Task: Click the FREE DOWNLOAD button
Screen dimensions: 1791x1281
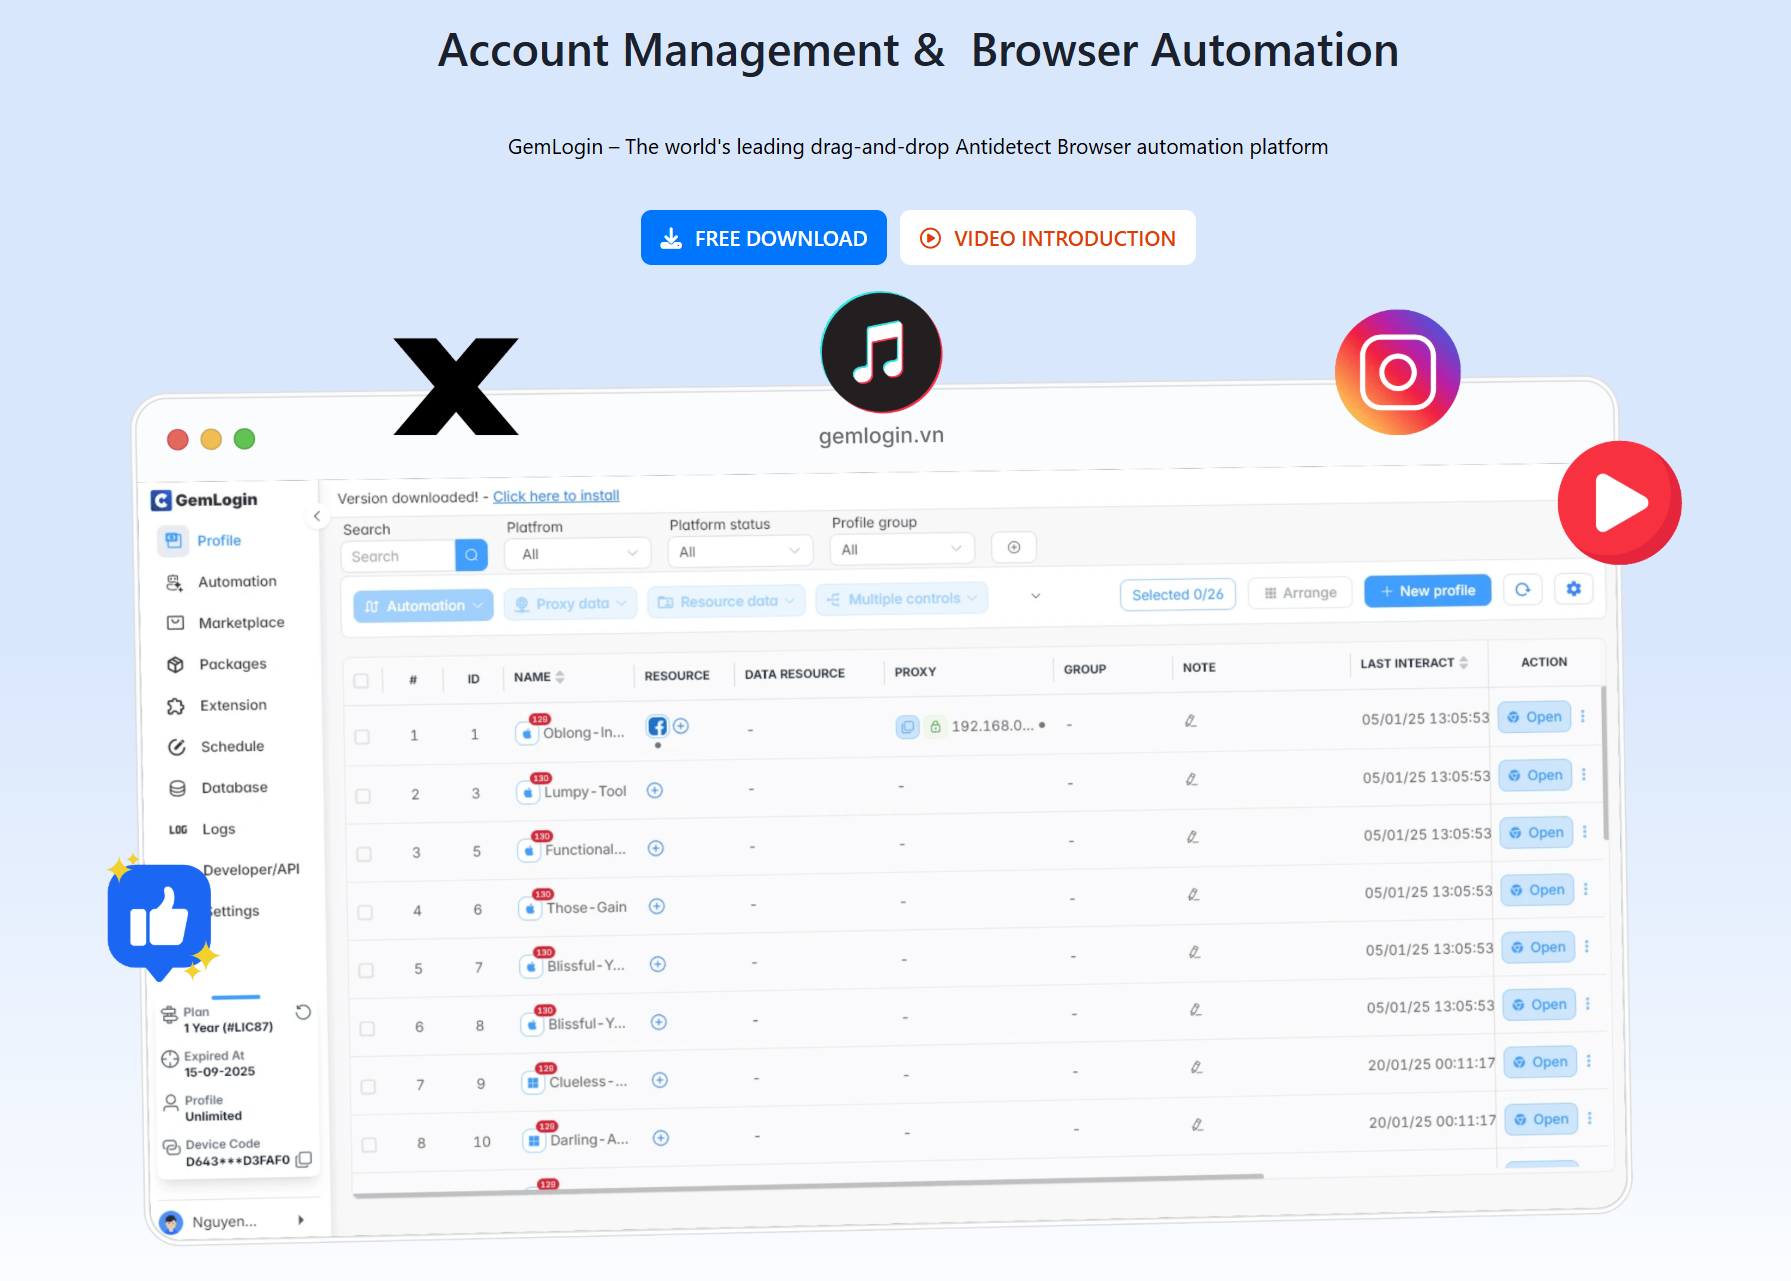Action: point(764,238)
